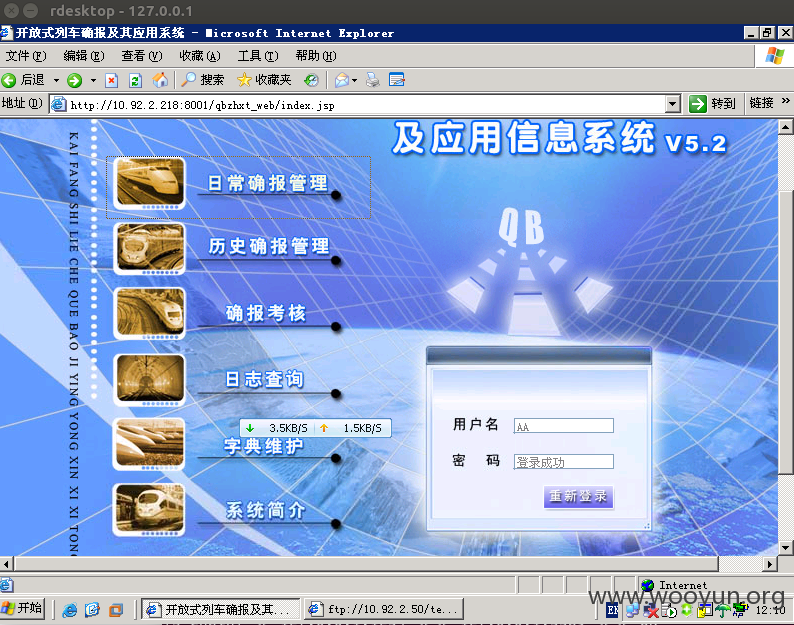Open the 编辑(E) menu
The image size is (794, 625).
84,56
